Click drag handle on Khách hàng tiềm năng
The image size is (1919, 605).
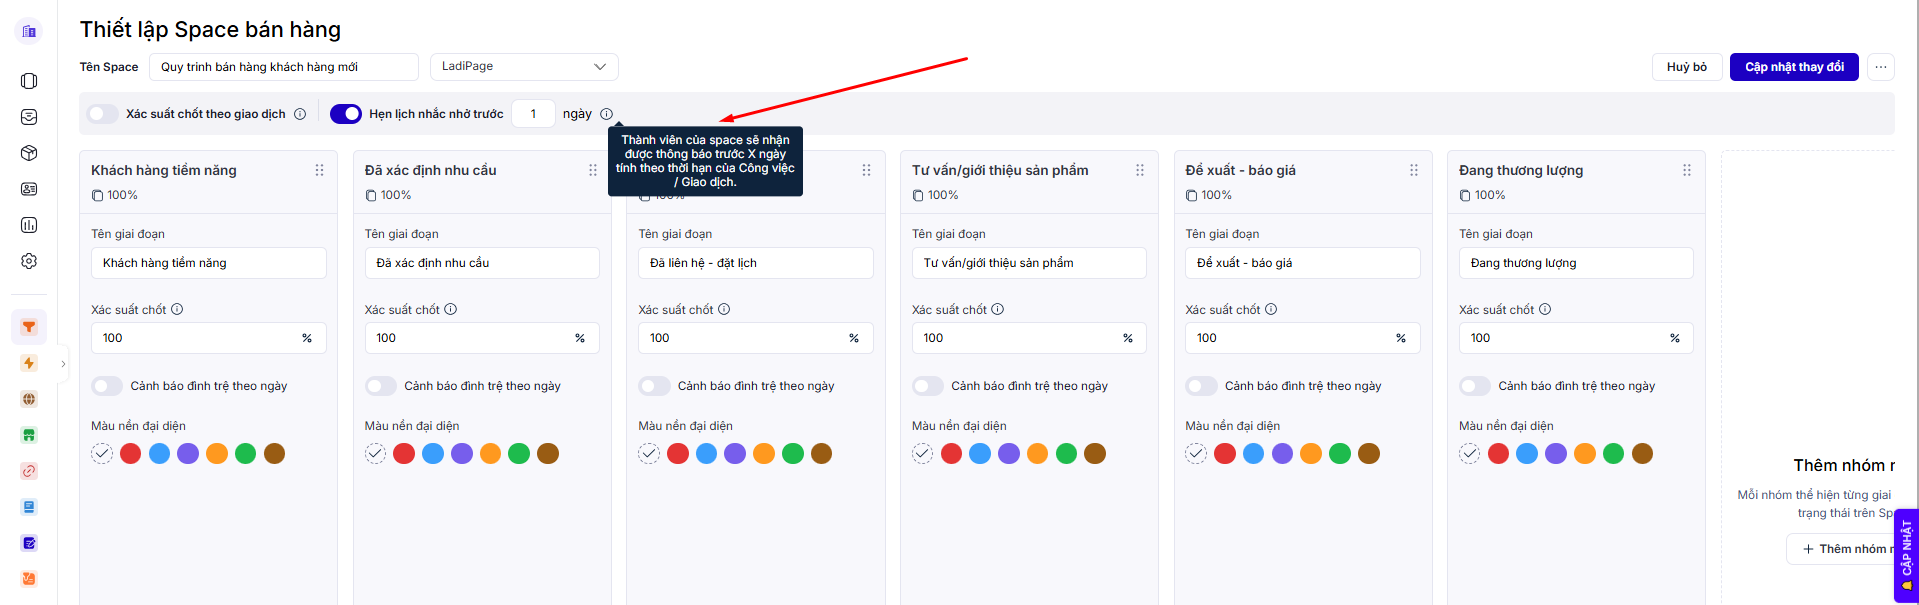[319, 170]
